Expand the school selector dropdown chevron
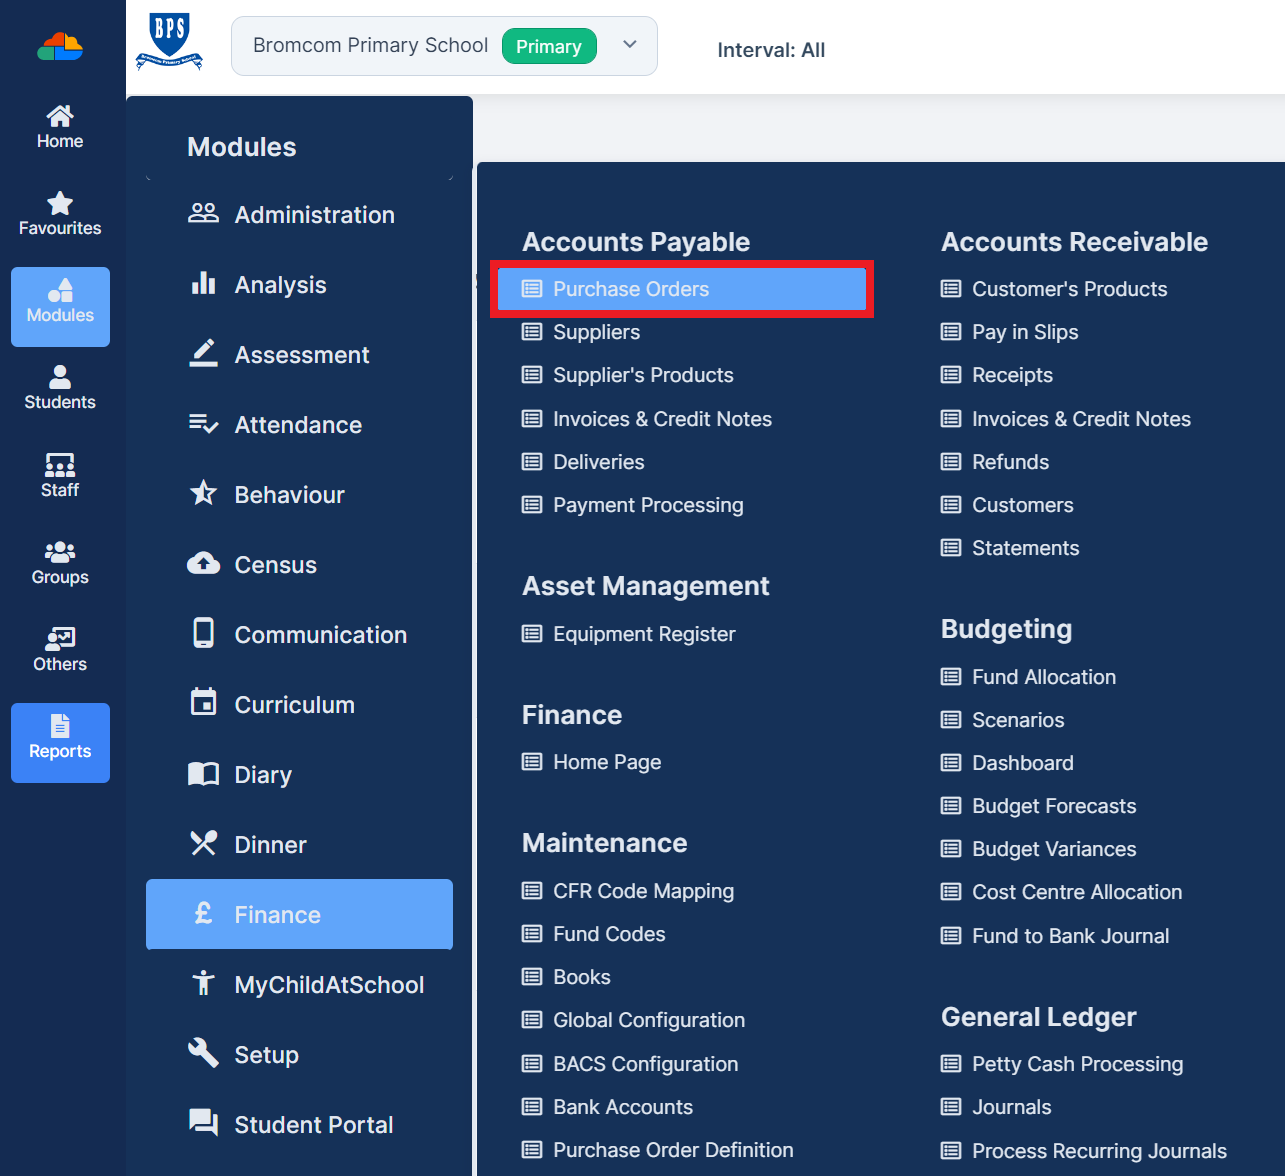This screenshot has height=1176, width=1285. pyautogui.click(x=630, y=46)
